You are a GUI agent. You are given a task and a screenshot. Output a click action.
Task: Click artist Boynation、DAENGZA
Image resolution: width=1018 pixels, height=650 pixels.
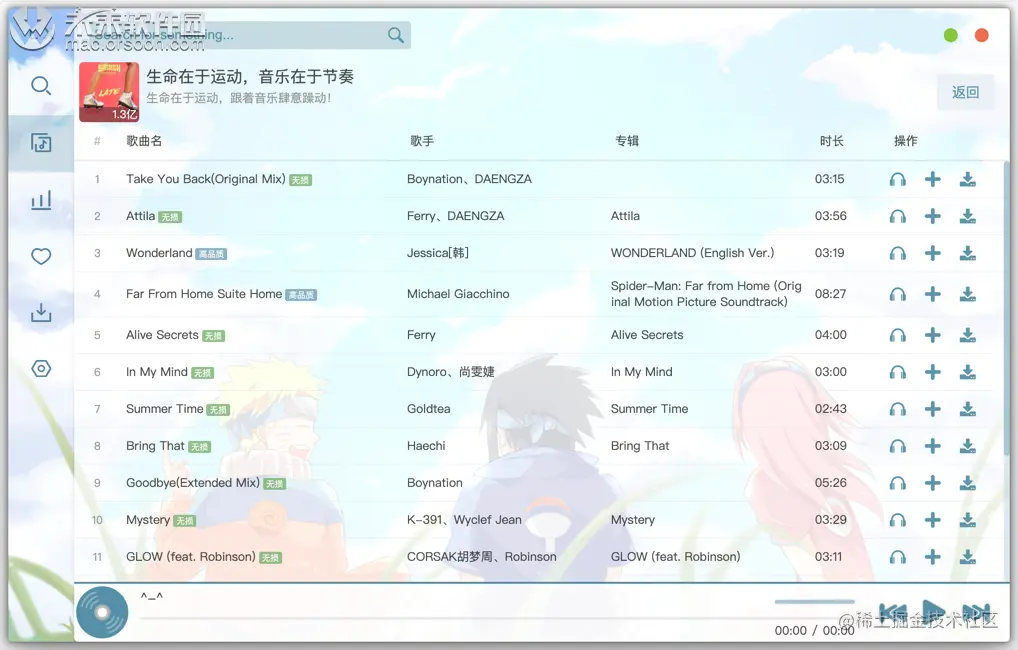coord(469,179)
